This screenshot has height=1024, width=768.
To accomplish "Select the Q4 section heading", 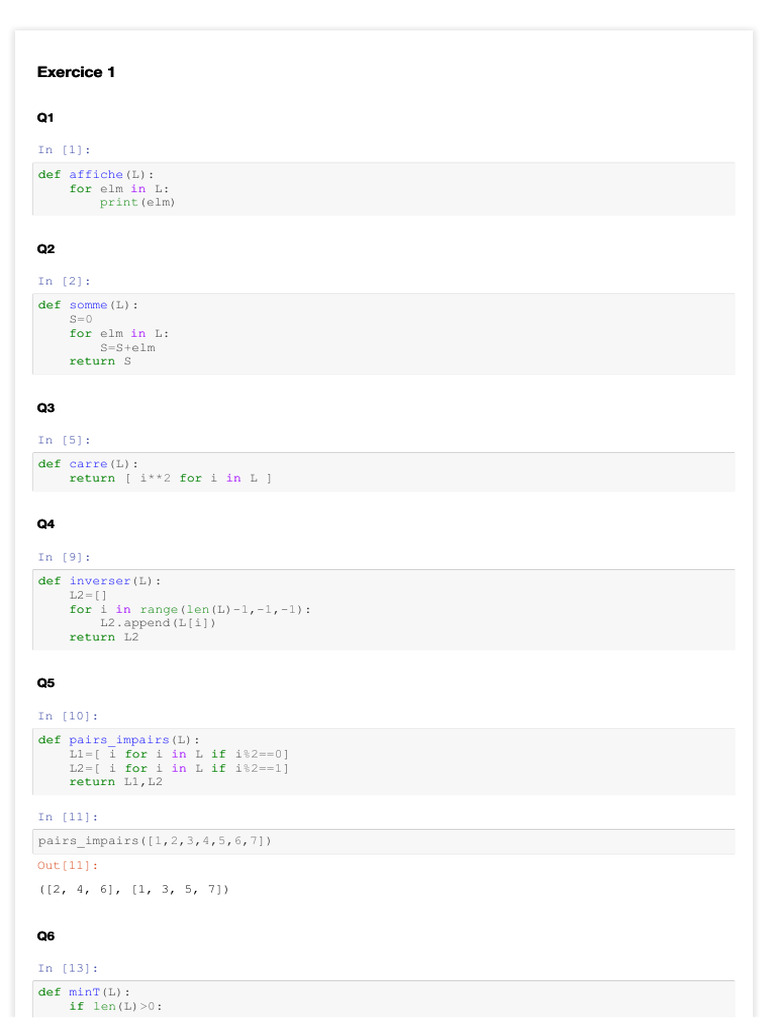I will coord(46,523).
